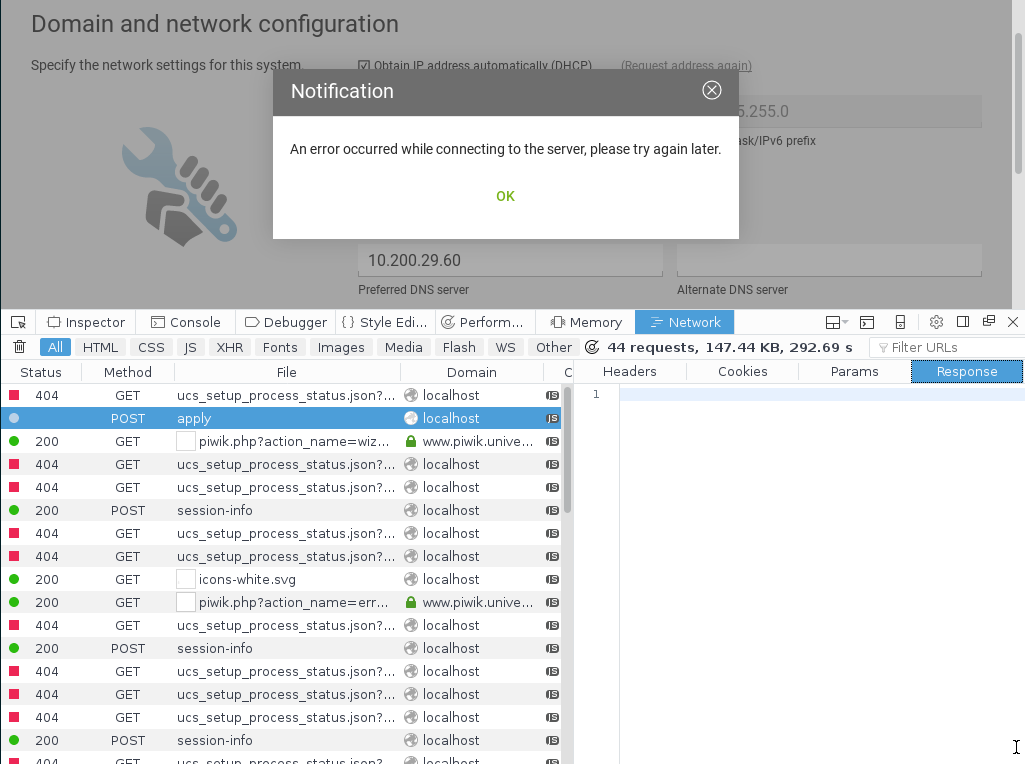Screen dimensions: 1025x764
Task: Switch to the Console tab
Action: [185, 322]
